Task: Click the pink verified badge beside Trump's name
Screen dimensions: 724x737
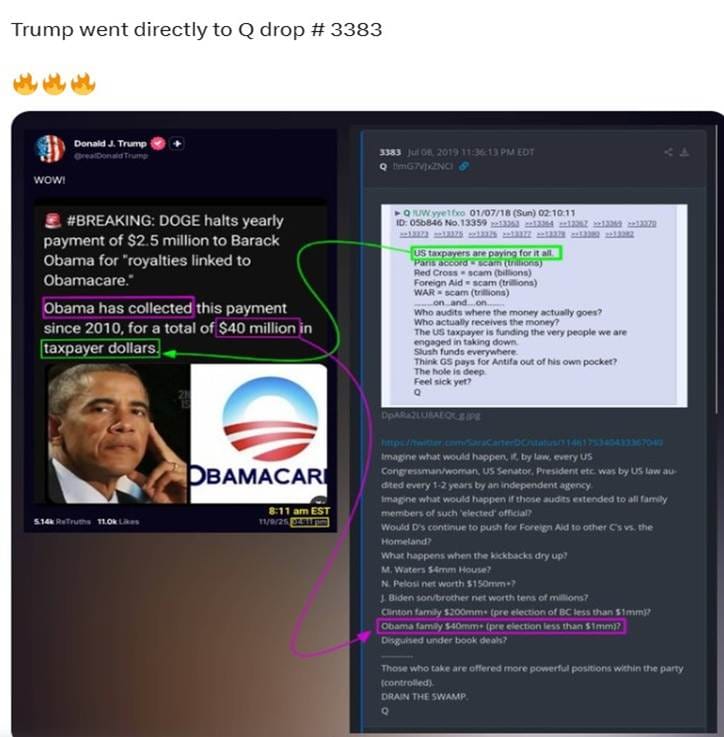Action: tap(158, 143)
